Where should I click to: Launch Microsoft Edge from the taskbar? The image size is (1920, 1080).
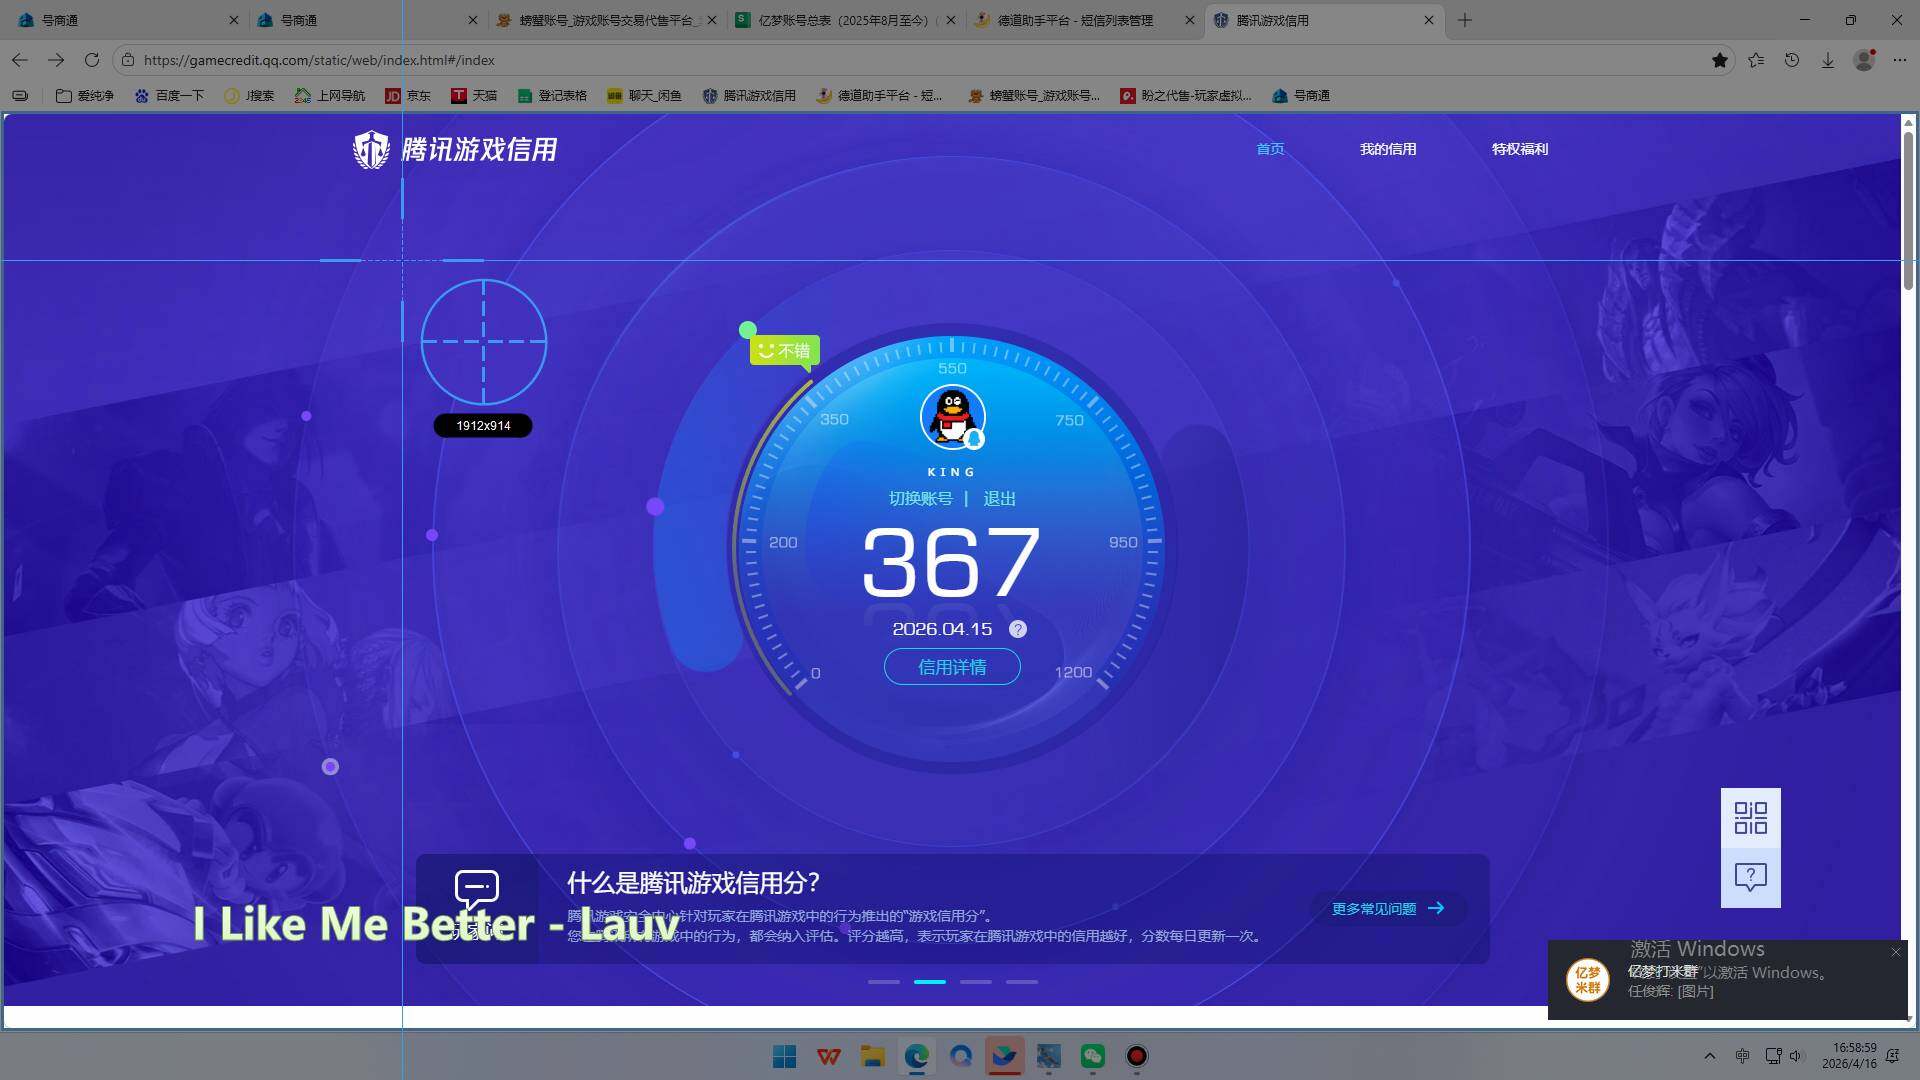[x=917, y=1057]
